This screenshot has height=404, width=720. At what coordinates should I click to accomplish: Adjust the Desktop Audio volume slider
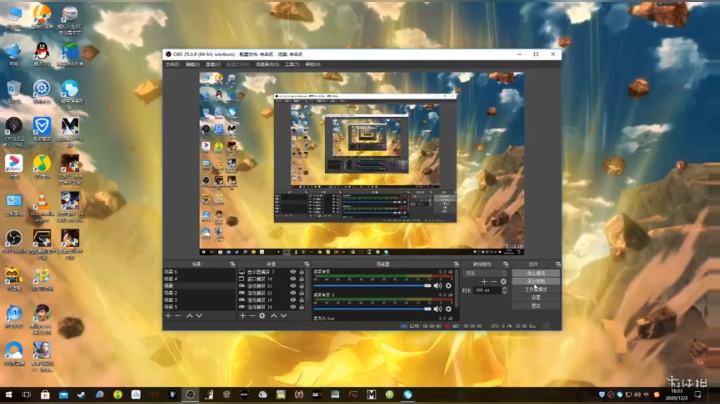point(372,286)
